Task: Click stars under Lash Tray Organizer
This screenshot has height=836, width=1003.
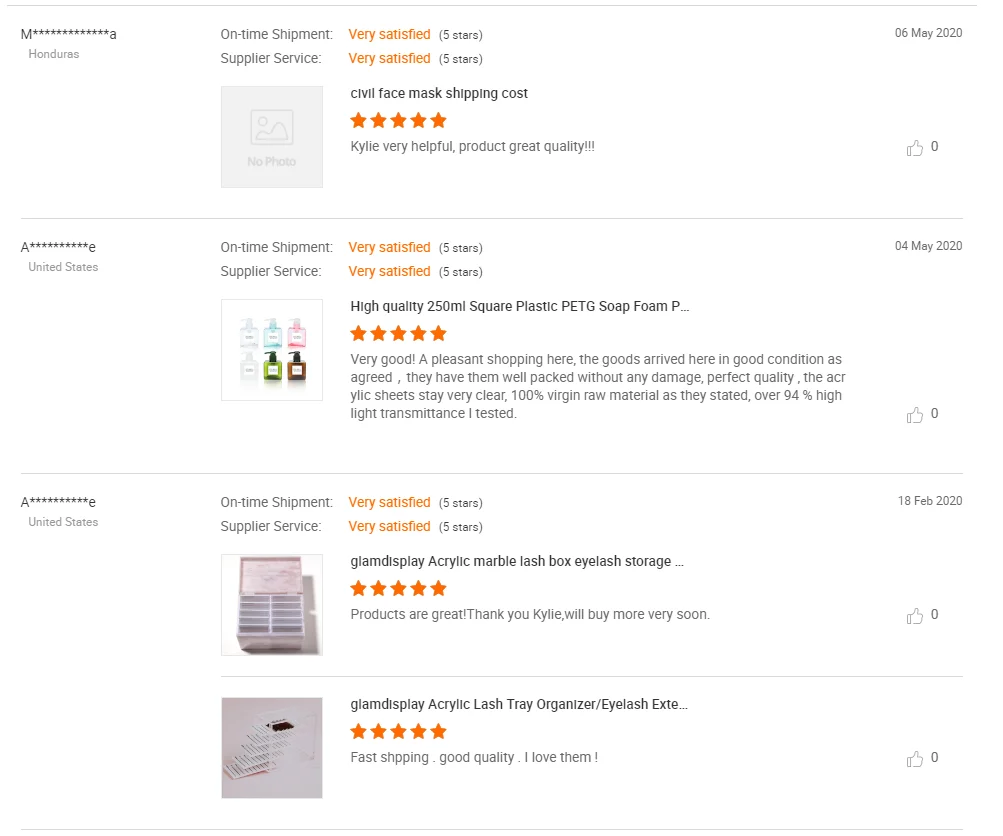Action: [x=398, y=732]
